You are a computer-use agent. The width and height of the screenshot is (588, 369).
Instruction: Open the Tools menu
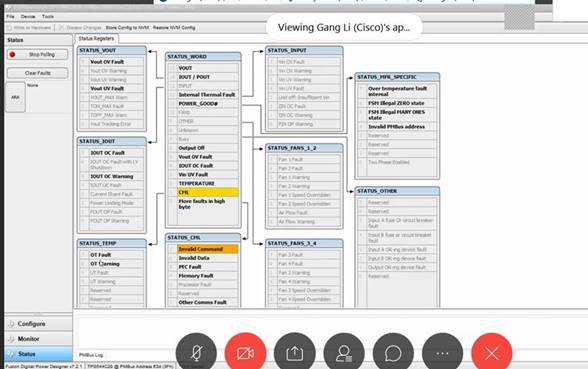tap(48, 16)
